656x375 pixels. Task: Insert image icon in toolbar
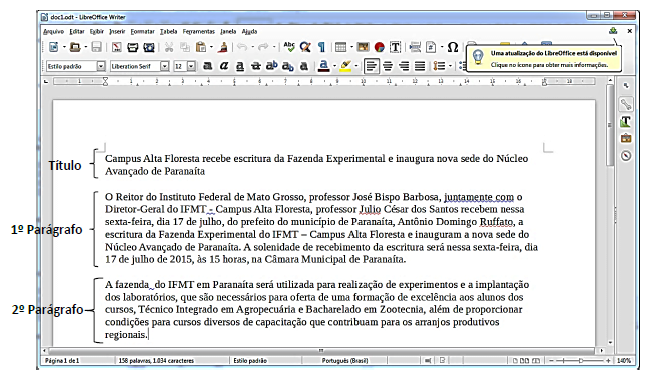pos(363,47)
